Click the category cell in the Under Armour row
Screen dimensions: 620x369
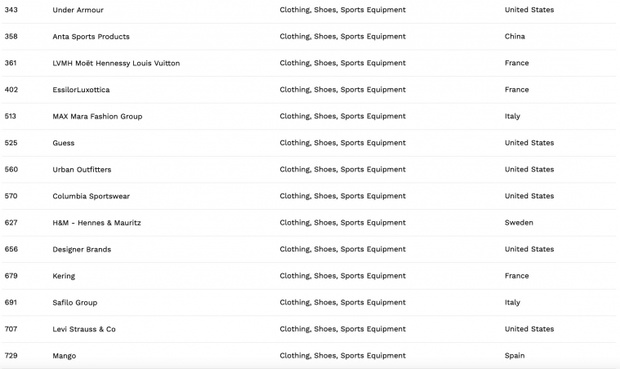[342, 10]
